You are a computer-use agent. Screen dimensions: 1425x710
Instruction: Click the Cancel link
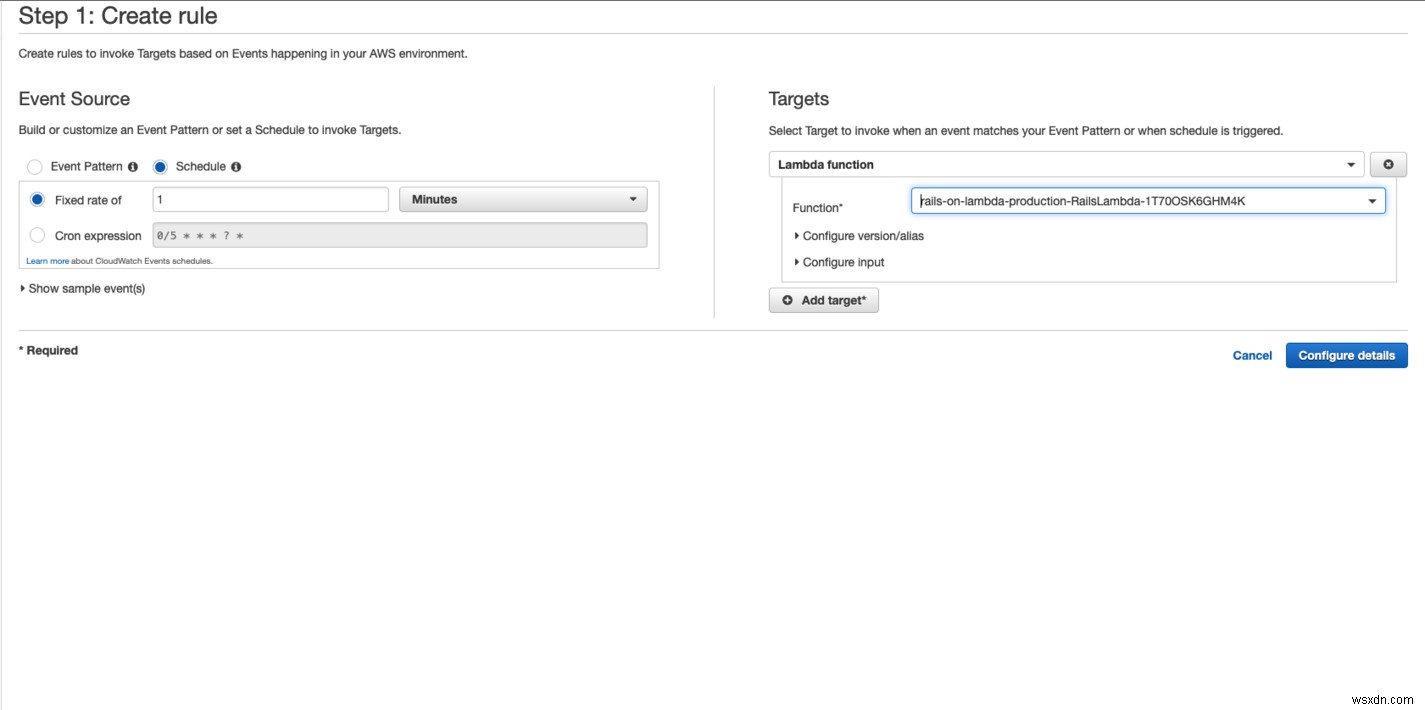point(1252,355)
